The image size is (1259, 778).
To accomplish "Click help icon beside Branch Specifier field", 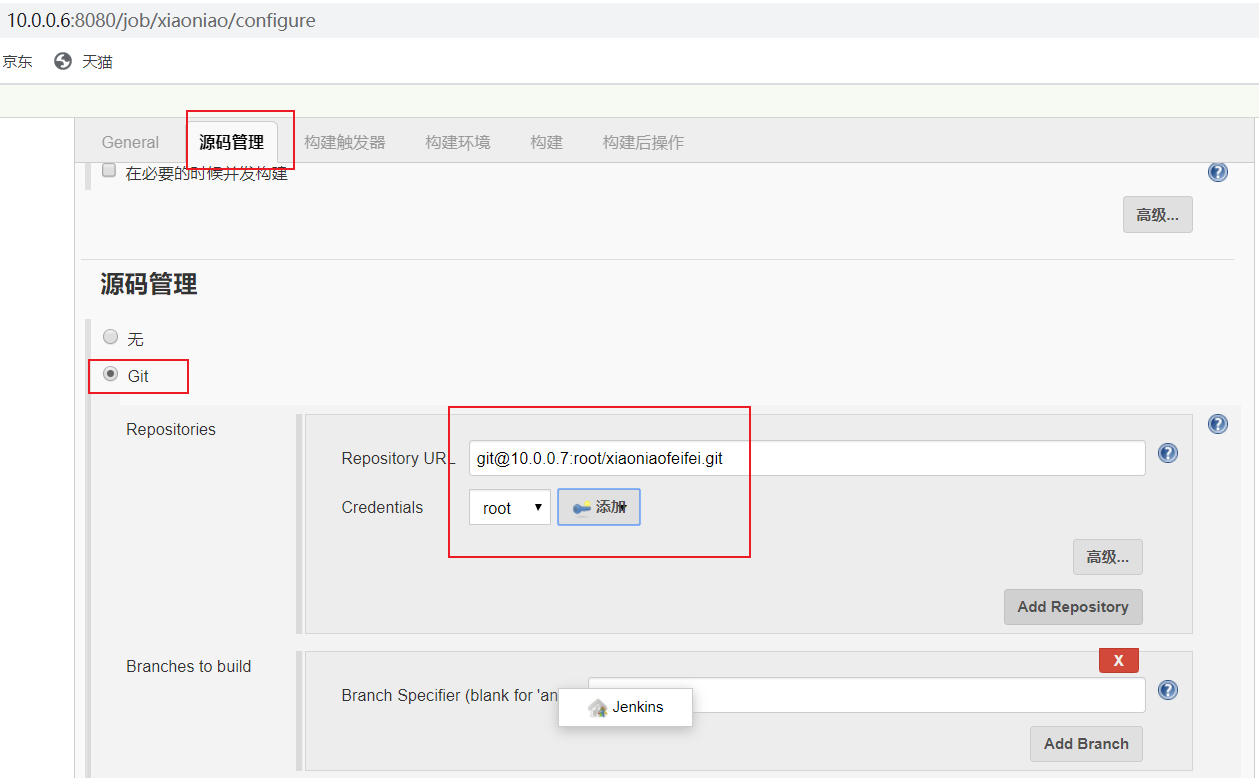I will 1167,690.
